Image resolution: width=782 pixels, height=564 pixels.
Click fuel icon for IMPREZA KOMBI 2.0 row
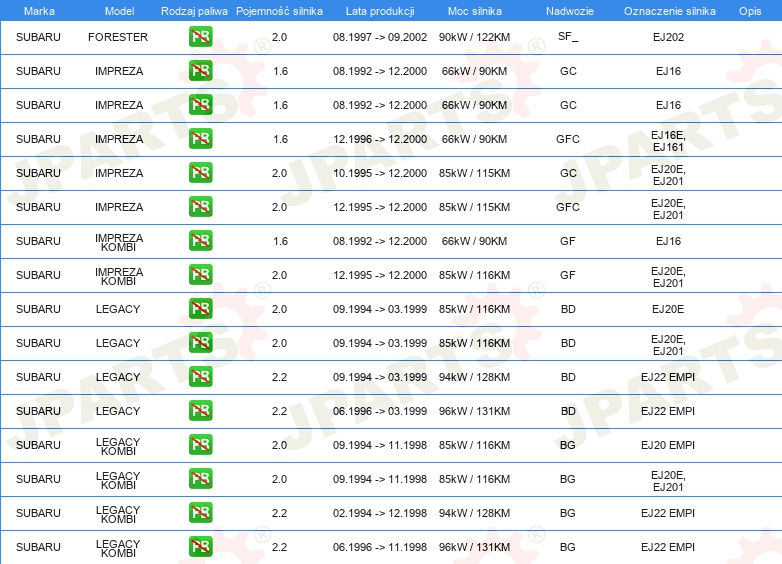click(200, 275)
